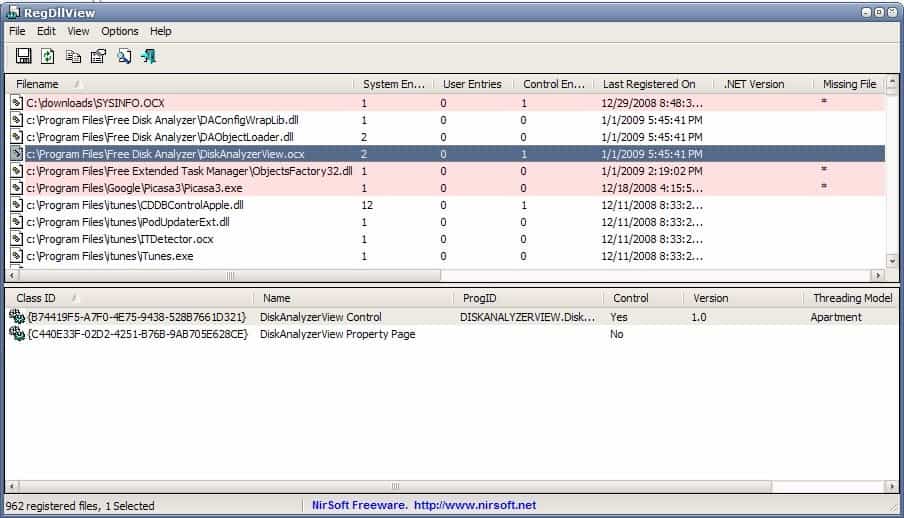Image resolution: width=904 pixels, height=518 pixels.
Task: Open the www.nirsoft.net link
Action: click(x=475, y=506)
